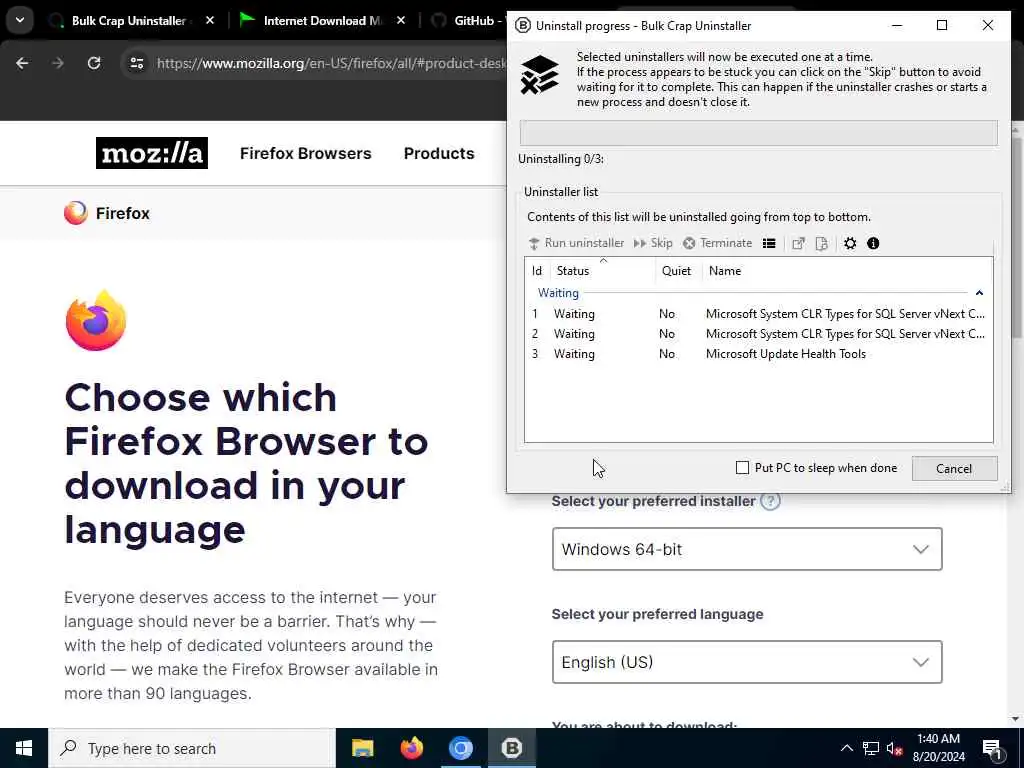Click the mozilla logo
This screenshot has height=768, width=1024.
(x=152, y=153)
